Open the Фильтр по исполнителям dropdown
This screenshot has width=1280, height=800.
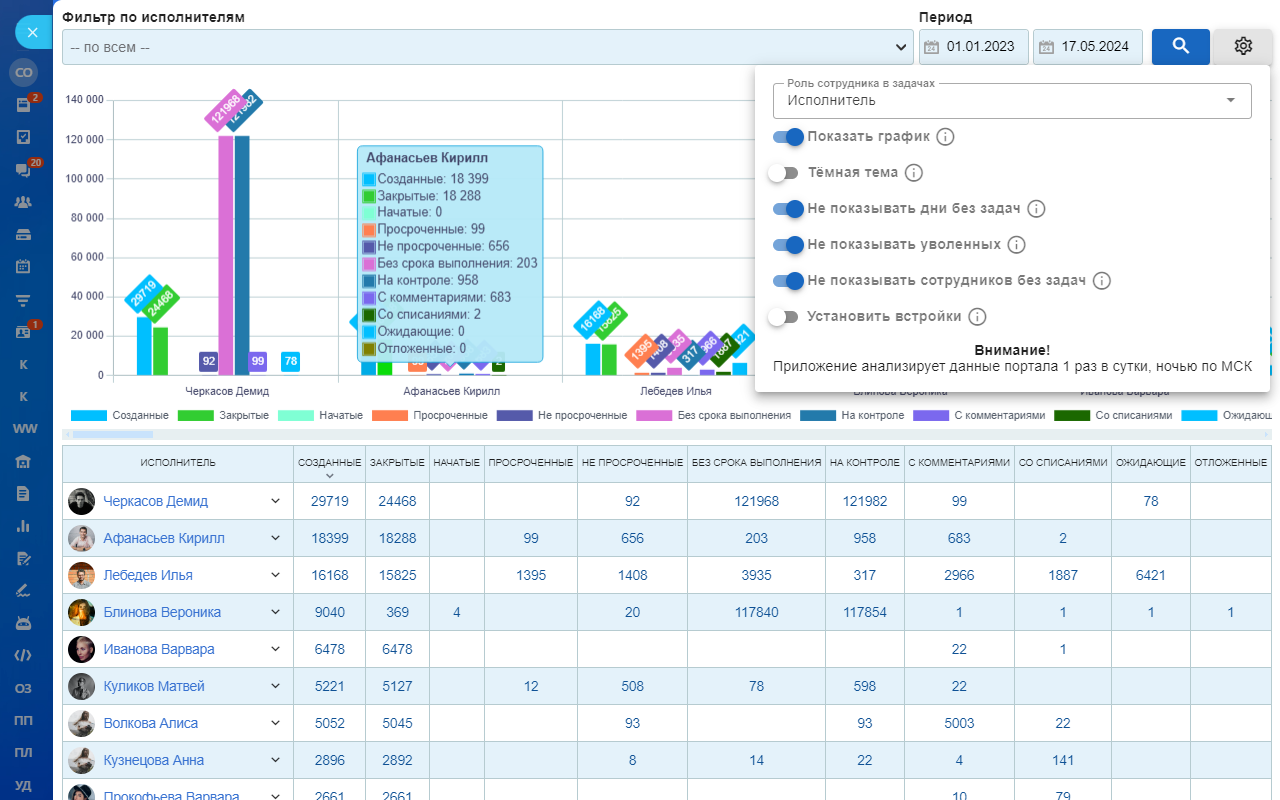(487, 47)
